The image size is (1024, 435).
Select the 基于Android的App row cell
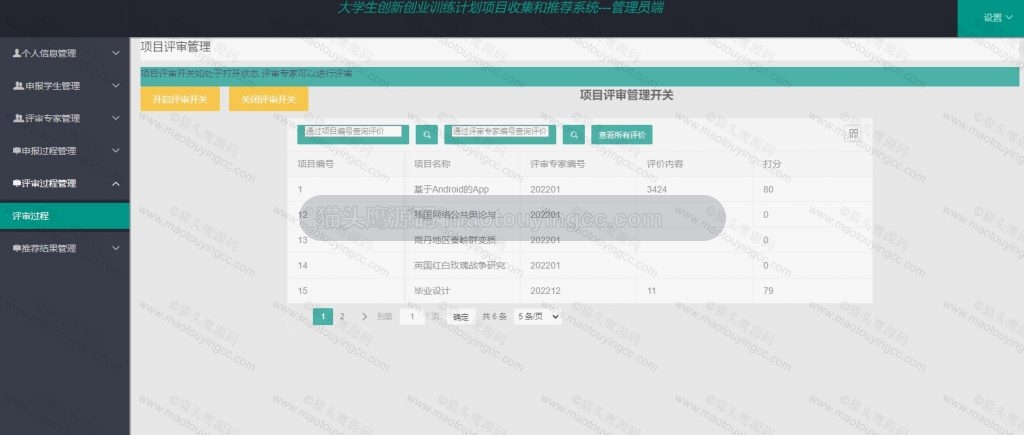point(462,189)
